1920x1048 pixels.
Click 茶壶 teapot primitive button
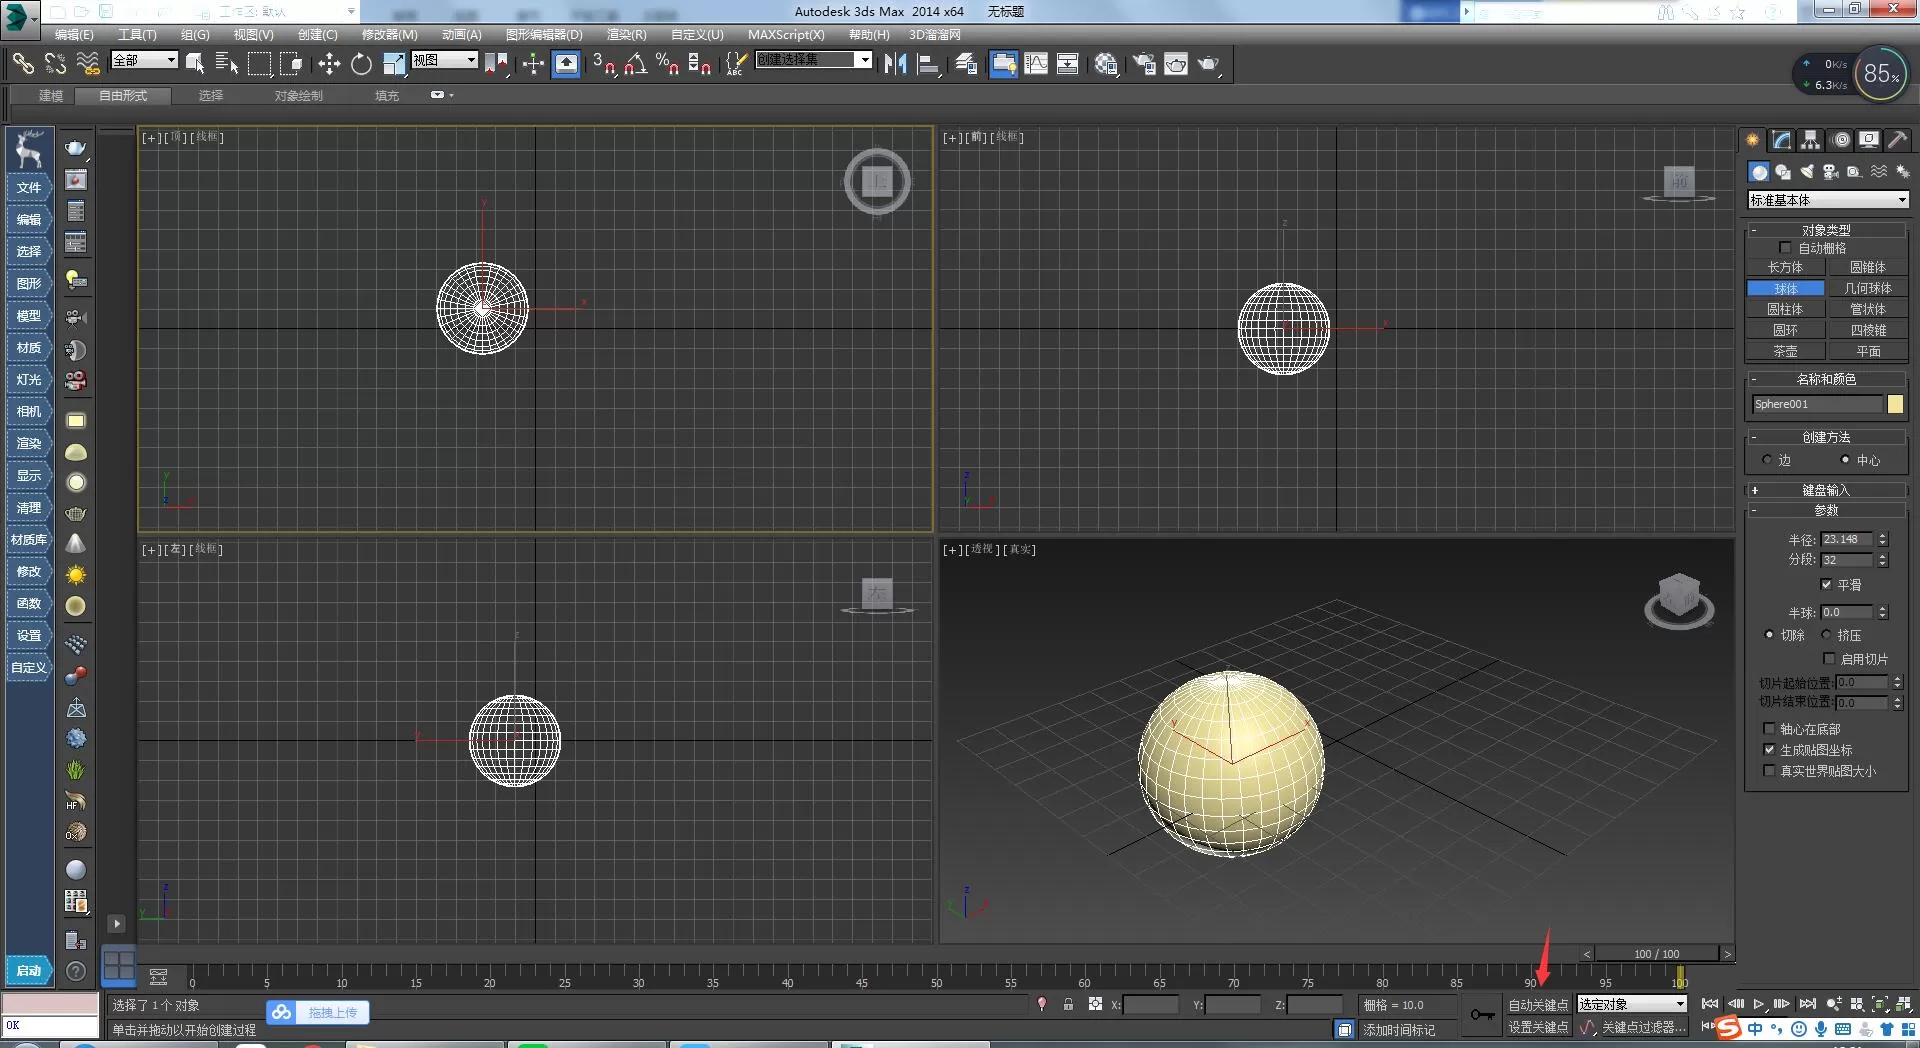[x=1785, y=351]
